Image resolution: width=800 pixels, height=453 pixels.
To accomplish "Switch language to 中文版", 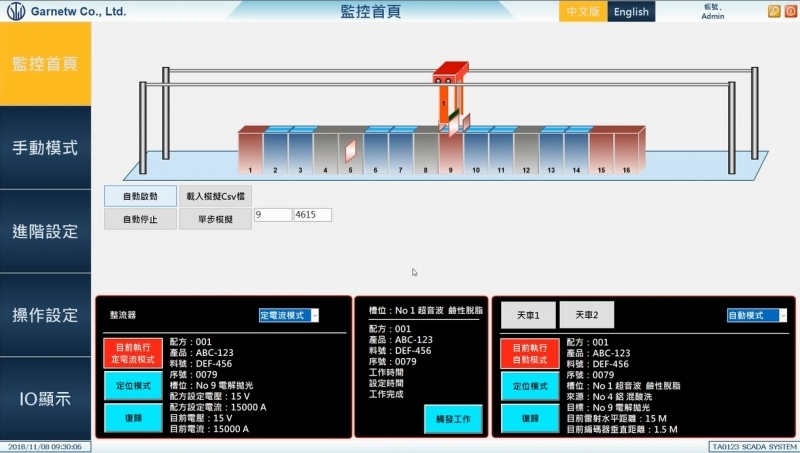I will 583,12.
